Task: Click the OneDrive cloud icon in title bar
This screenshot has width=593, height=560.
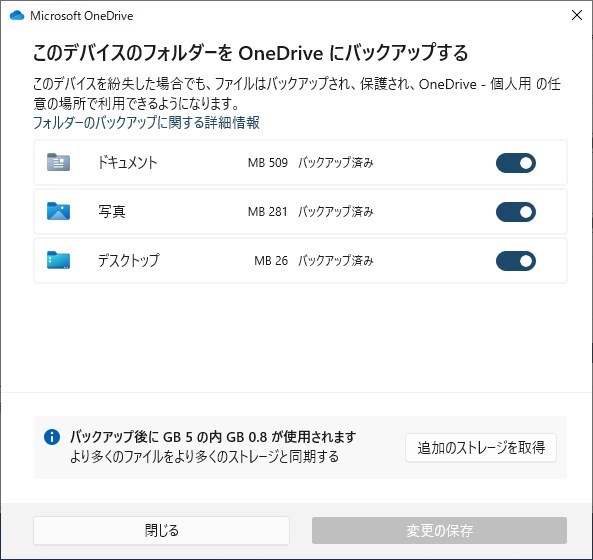Action: coord(17,16)
